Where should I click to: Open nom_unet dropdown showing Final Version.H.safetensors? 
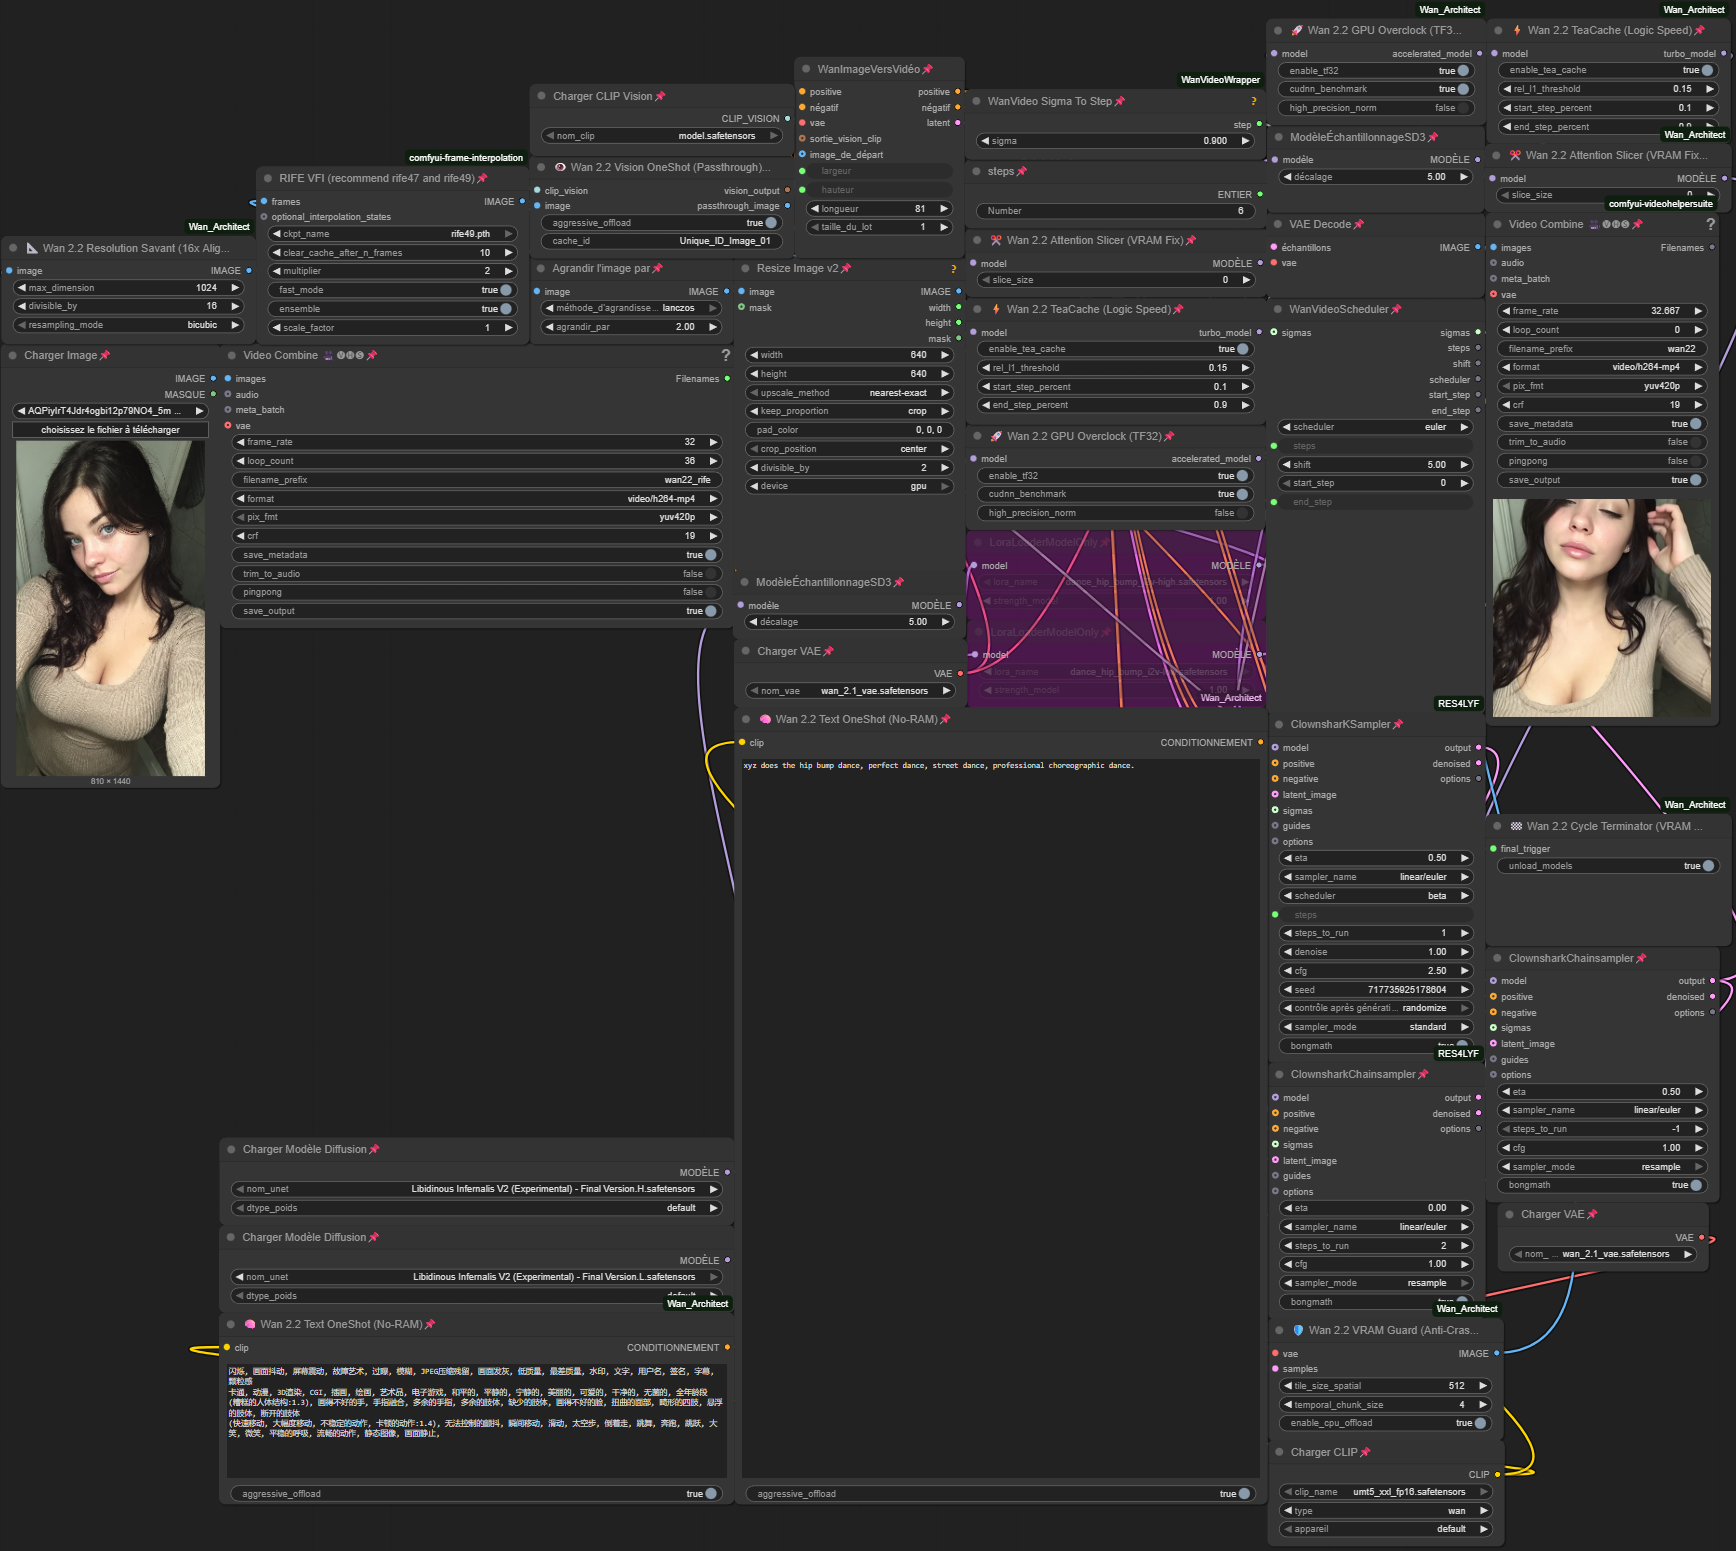(x=477, y=1189)
